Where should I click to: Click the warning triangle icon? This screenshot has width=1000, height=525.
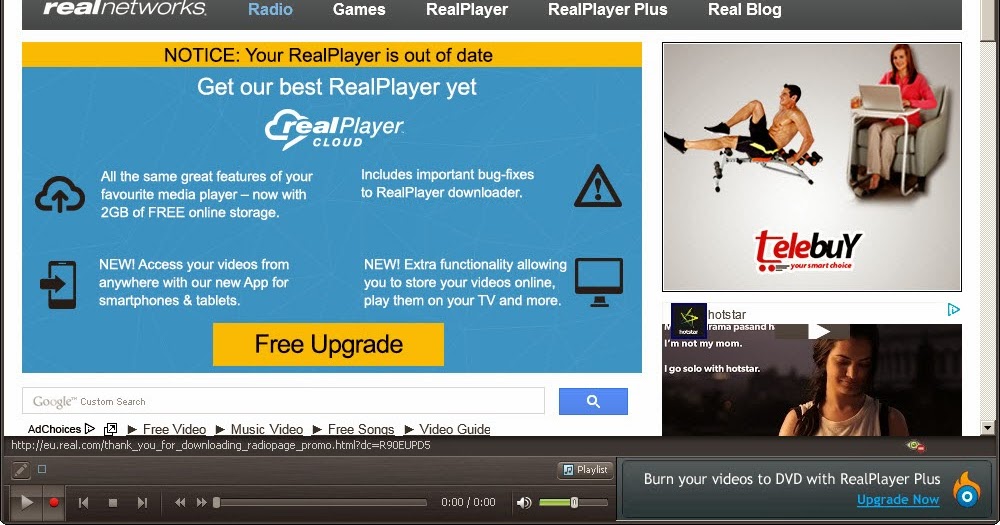point(598,186)
